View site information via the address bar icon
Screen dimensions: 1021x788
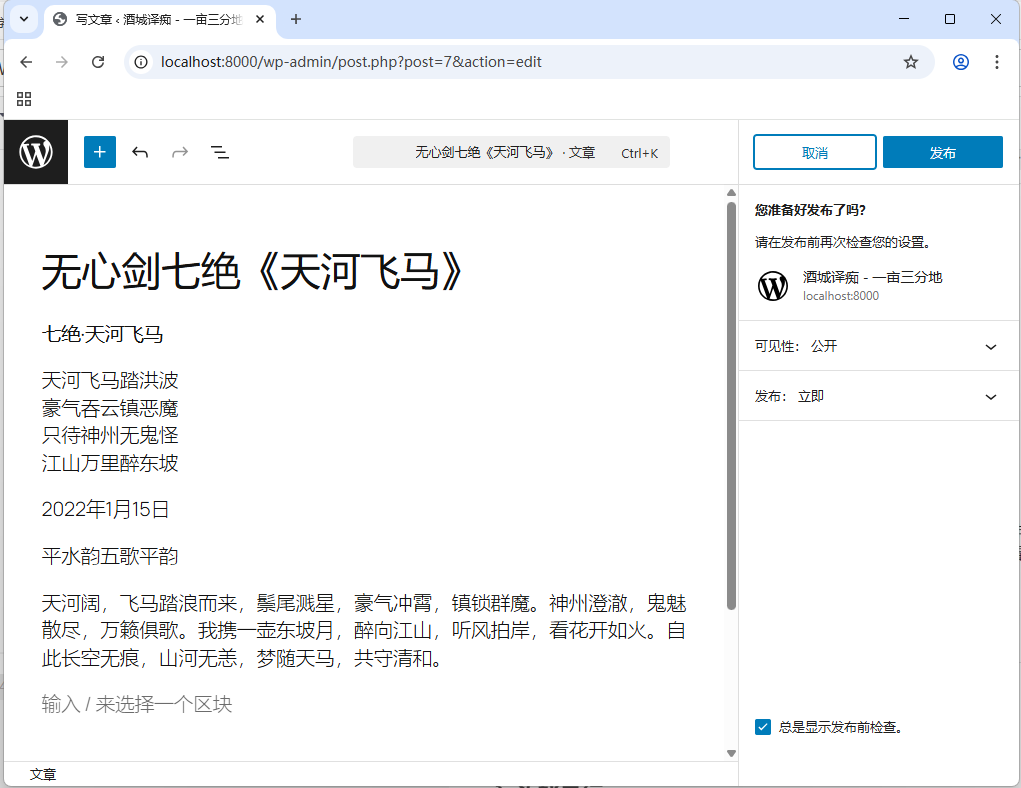(x=140, y=62)
